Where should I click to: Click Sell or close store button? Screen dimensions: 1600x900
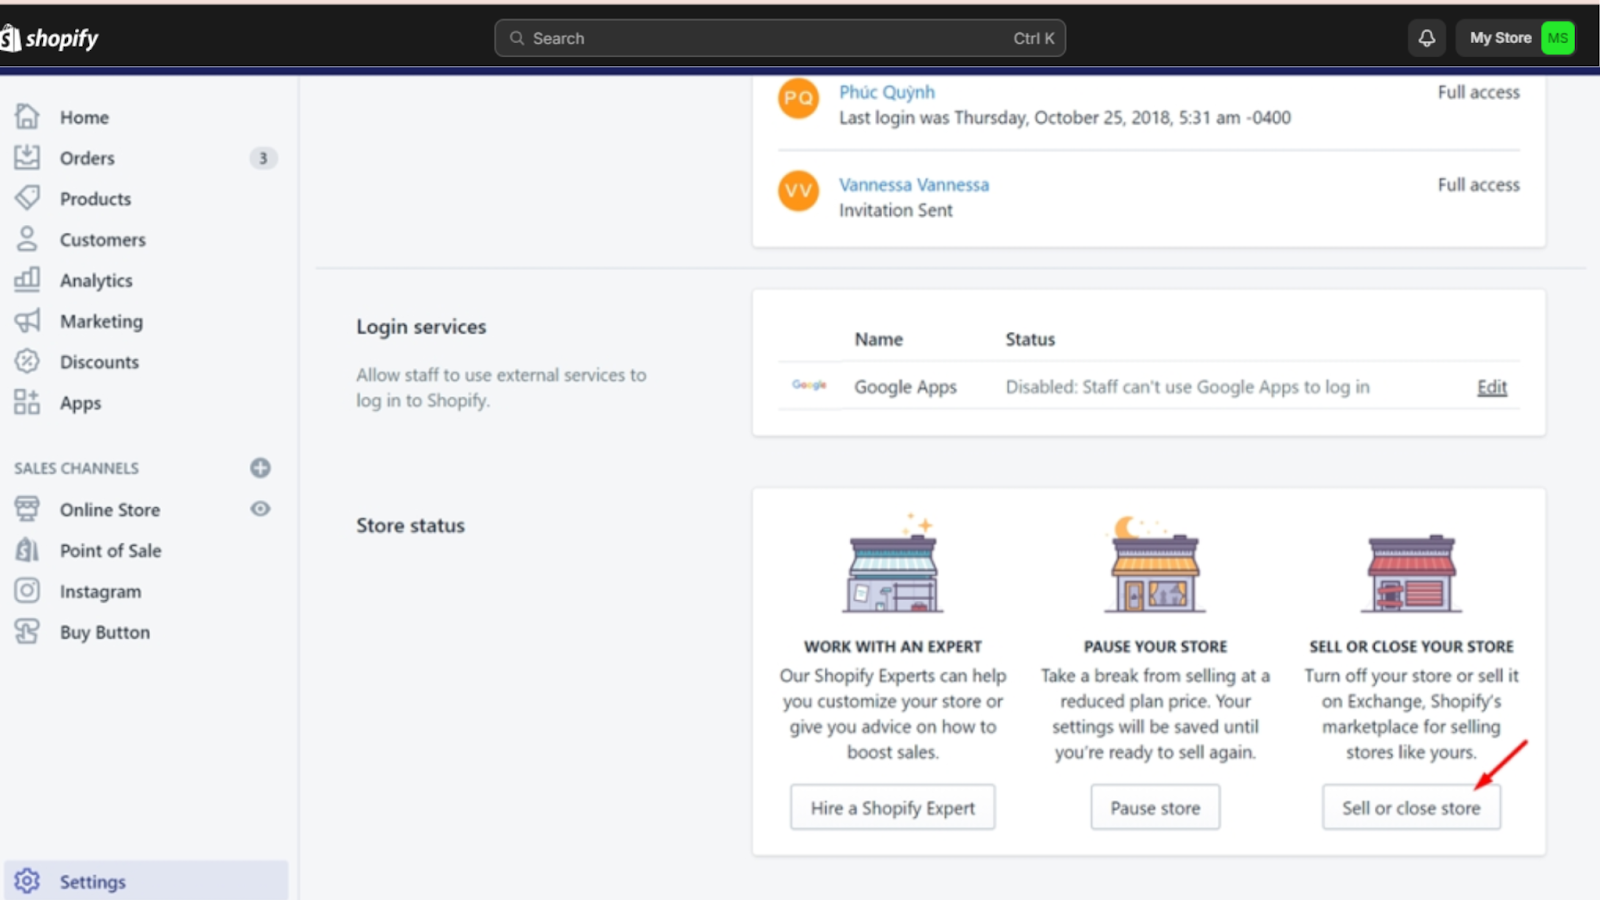1411,807
